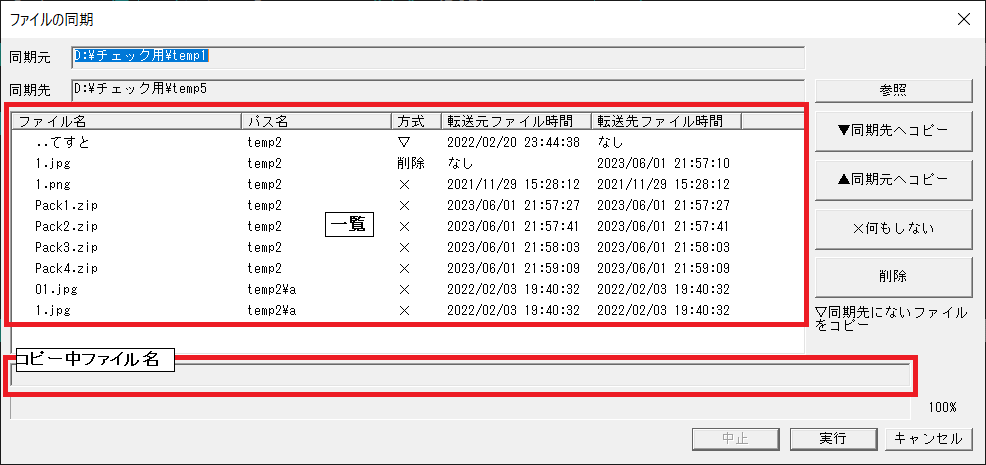This screenshot has height=465, width=986.
Task: Select the Pack2.zip row
Action: pos(407,226)
